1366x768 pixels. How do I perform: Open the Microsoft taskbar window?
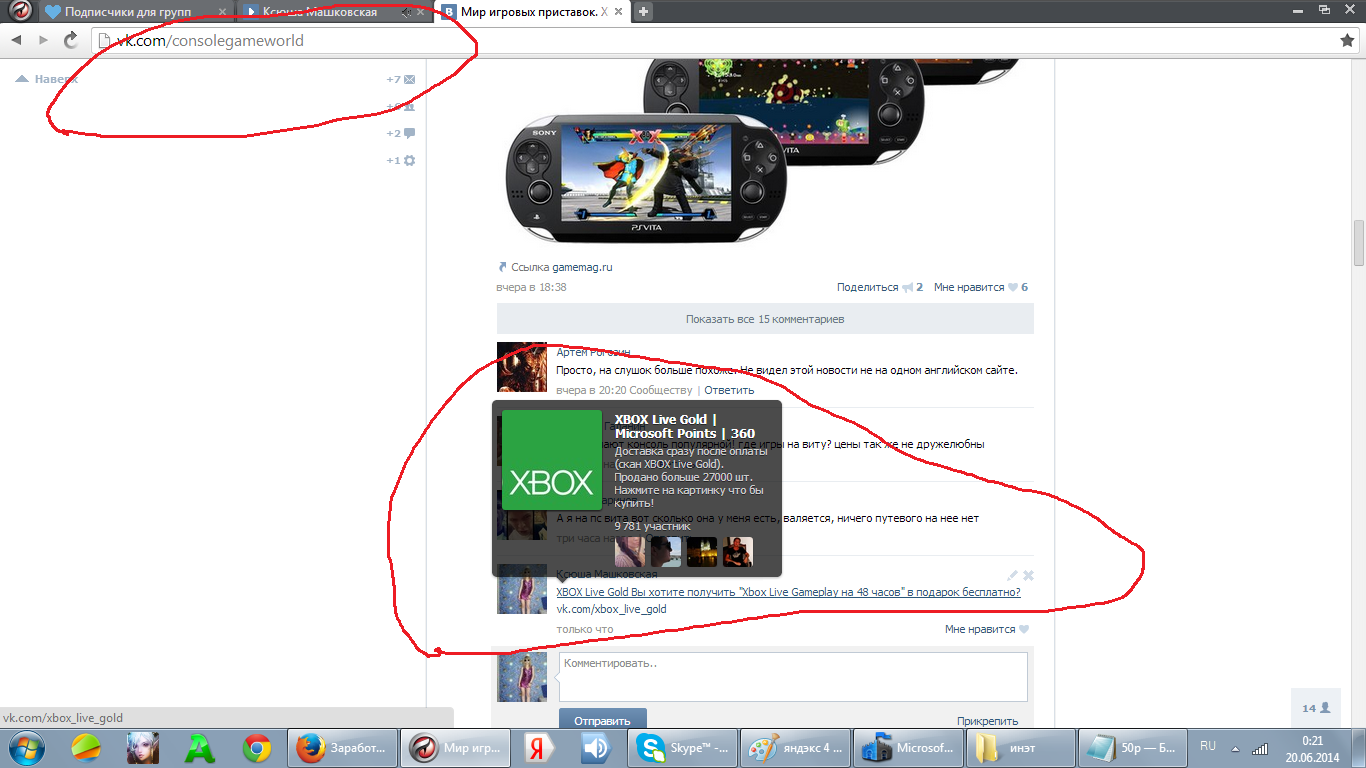pyautogui.click(x=910, y=747)
